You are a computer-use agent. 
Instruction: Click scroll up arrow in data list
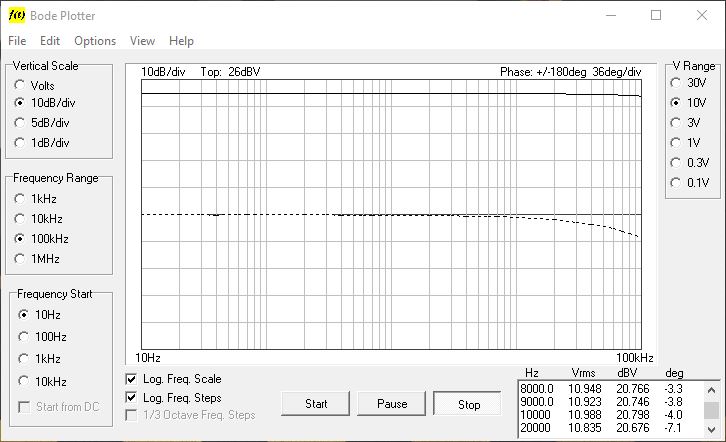(x=712, y=390)
